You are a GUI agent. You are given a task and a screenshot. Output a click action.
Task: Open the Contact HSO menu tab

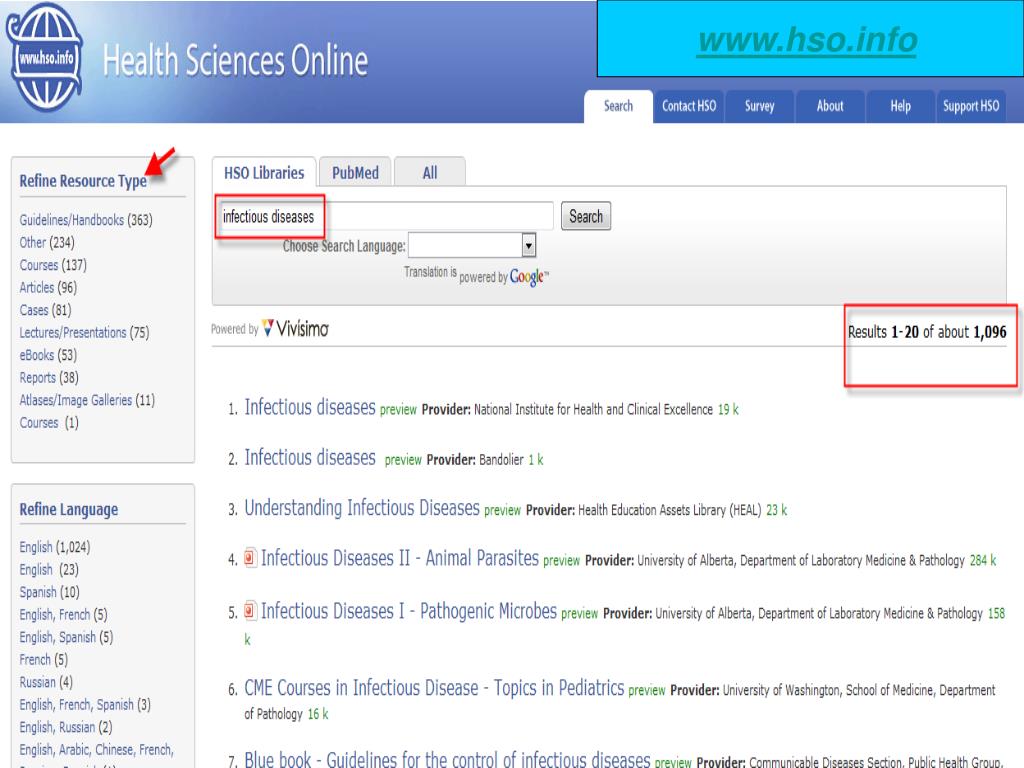[688, 106]
